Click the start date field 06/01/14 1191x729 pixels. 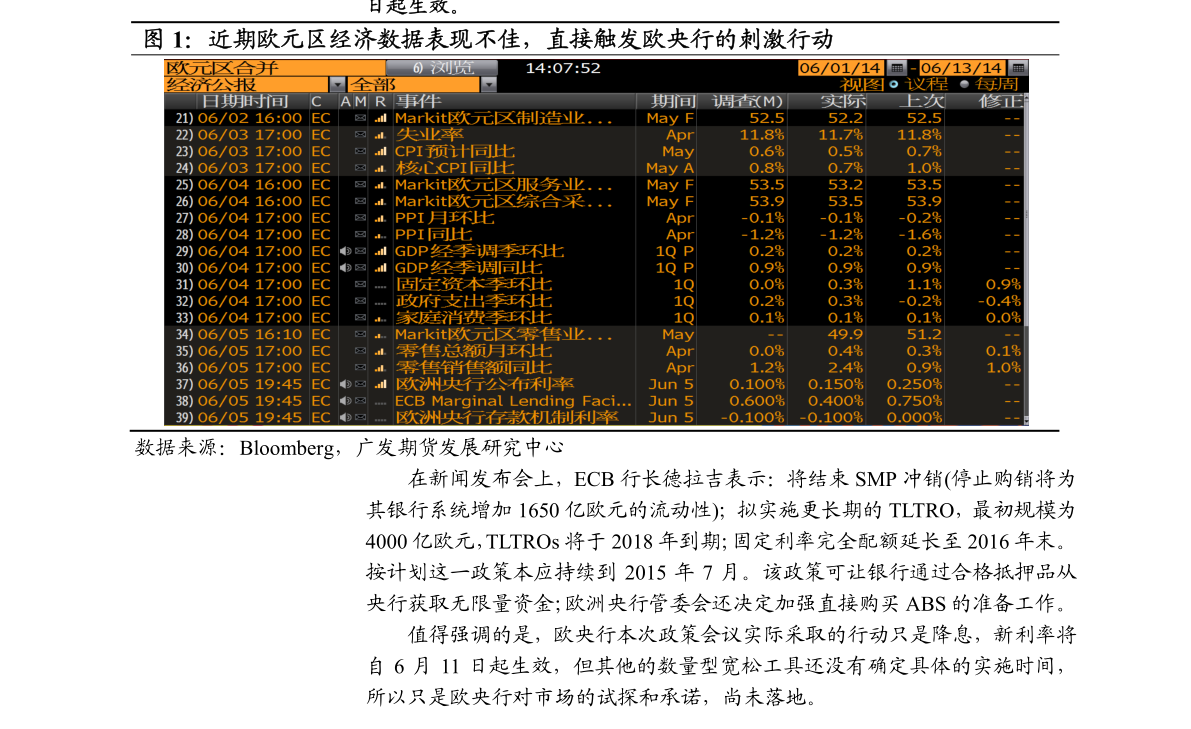point(841,68)
